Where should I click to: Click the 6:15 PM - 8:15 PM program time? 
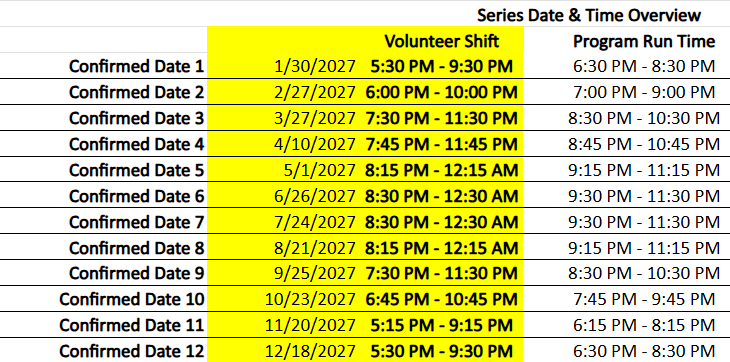644,325
